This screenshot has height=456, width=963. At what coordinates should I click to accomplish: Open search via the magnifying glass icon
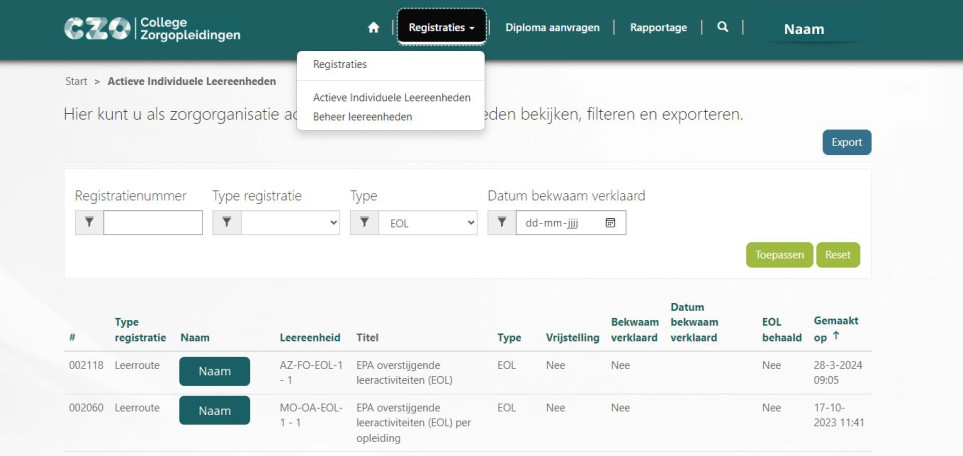pos(722,28)
